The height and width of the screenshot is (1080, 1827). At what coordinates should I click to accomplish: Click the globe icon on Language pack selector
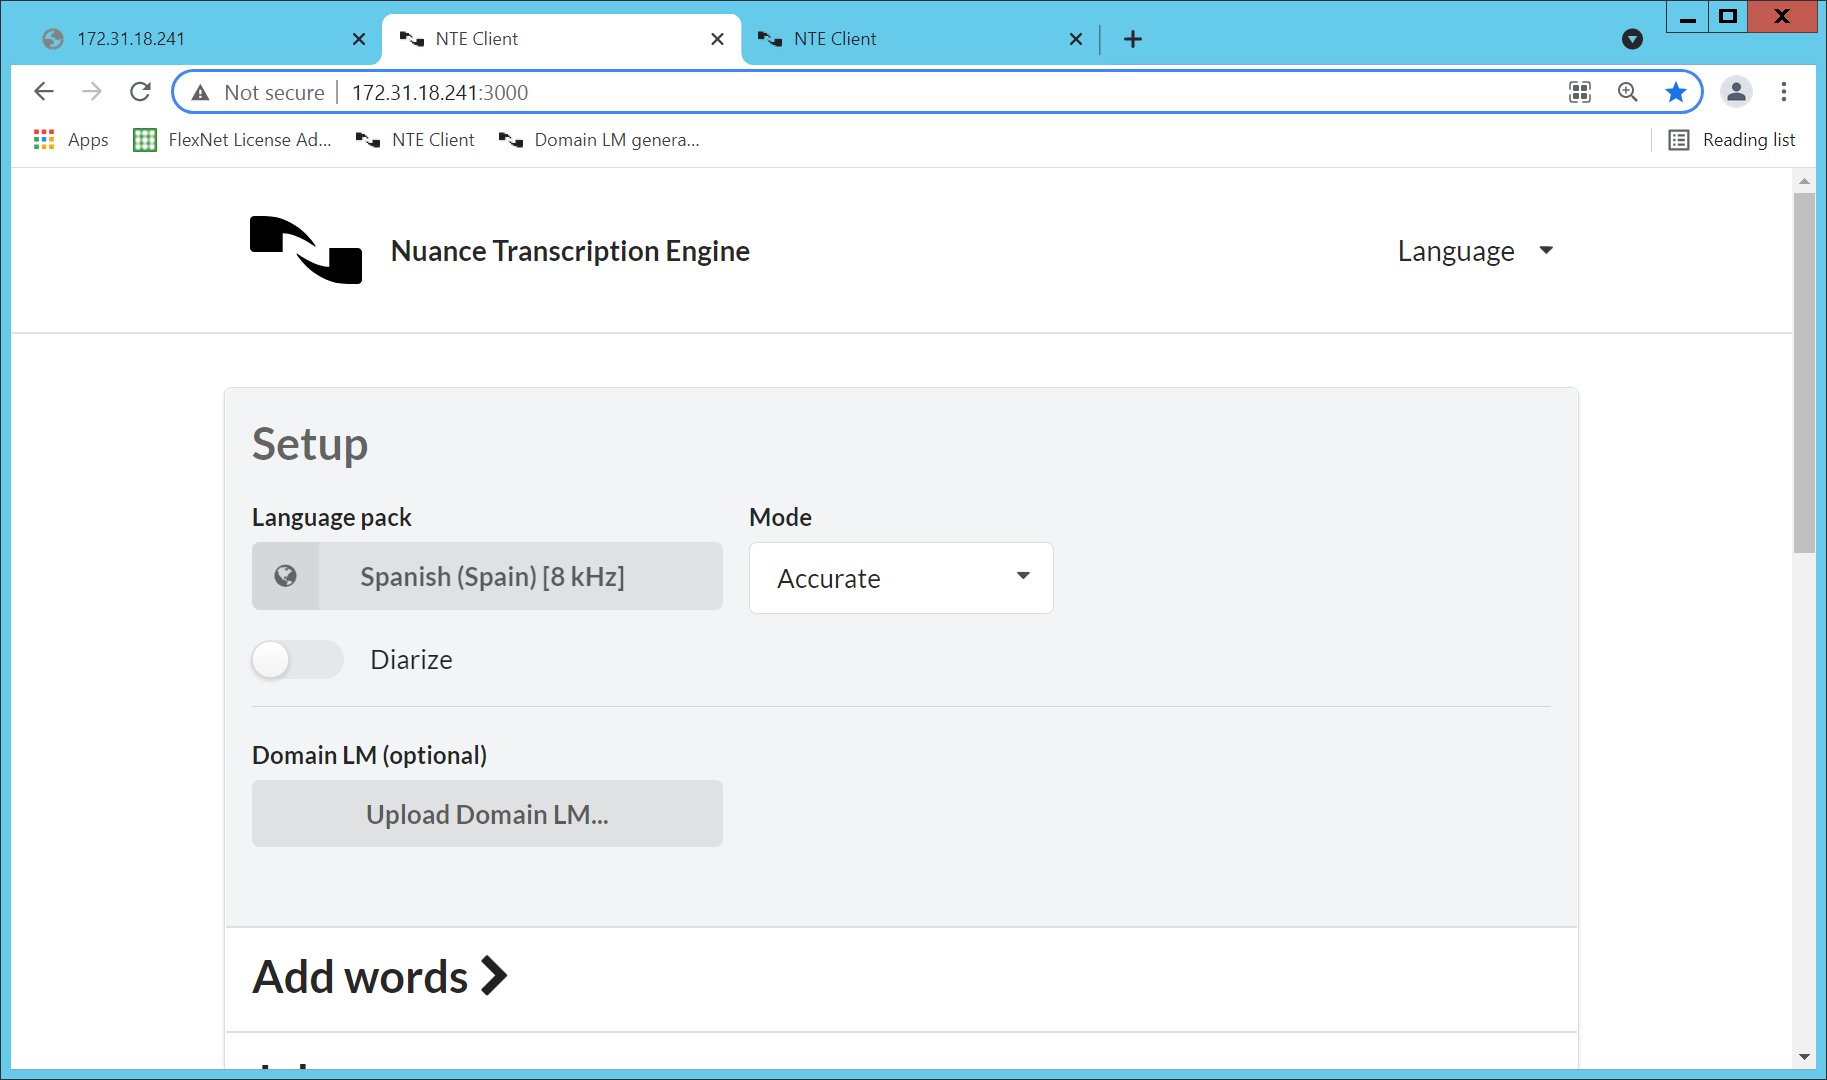(286, 576)
